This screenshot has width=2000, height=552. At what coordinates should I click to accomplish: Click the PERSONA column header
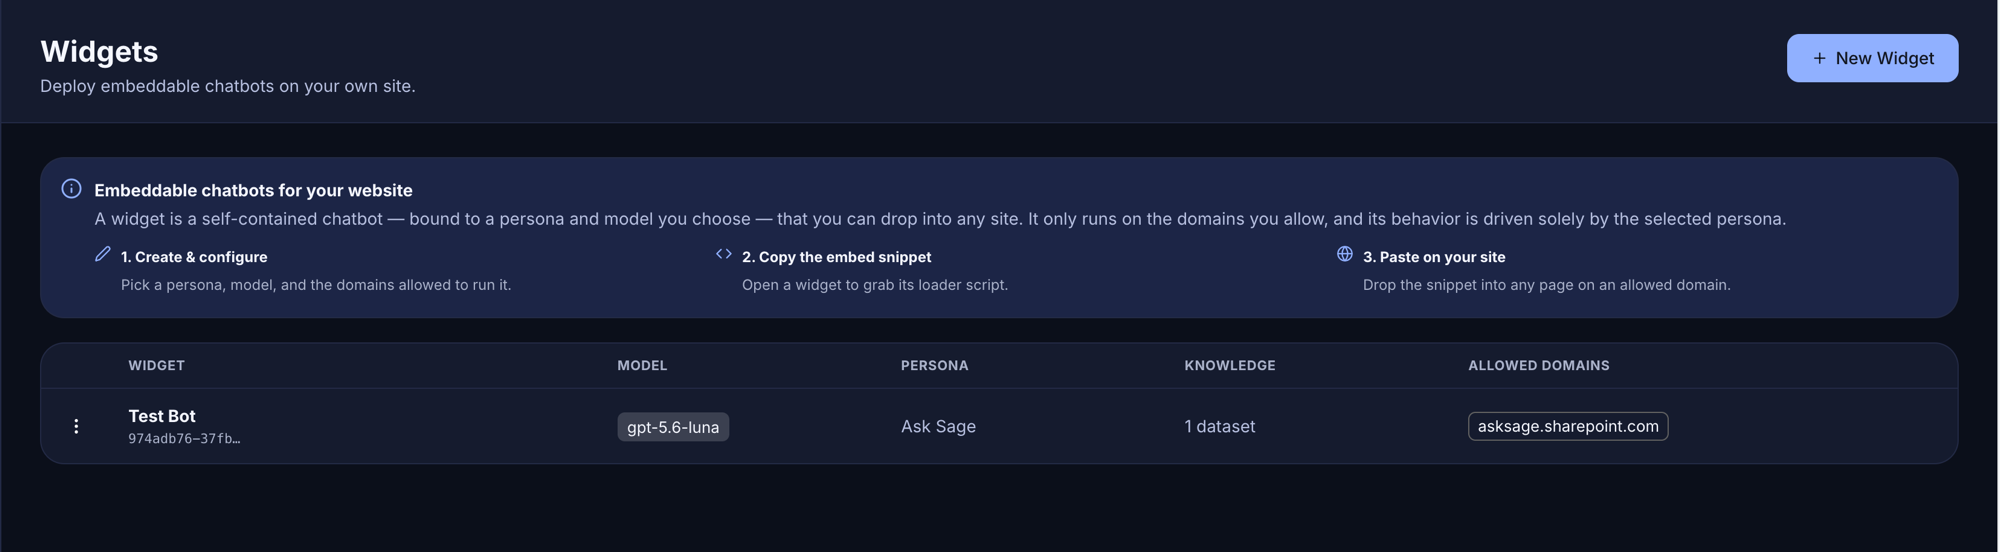934,365
